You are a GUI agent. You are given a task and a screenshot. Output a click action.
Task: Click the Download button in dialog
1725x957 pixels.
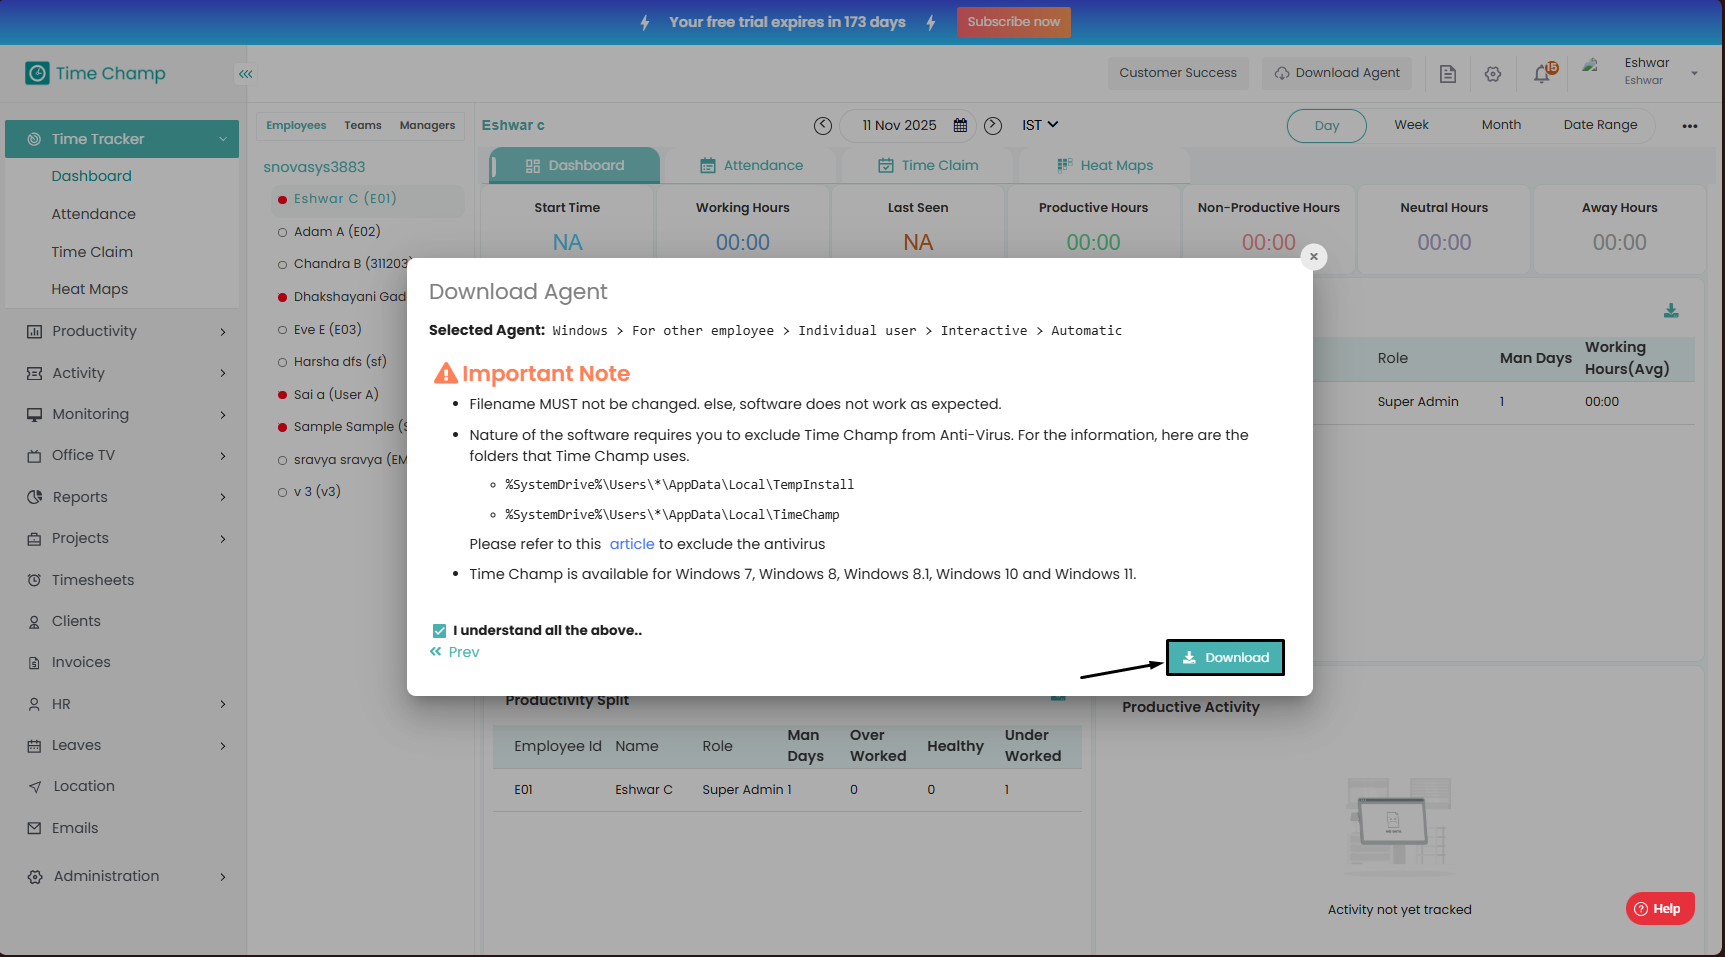[1225, 657]
